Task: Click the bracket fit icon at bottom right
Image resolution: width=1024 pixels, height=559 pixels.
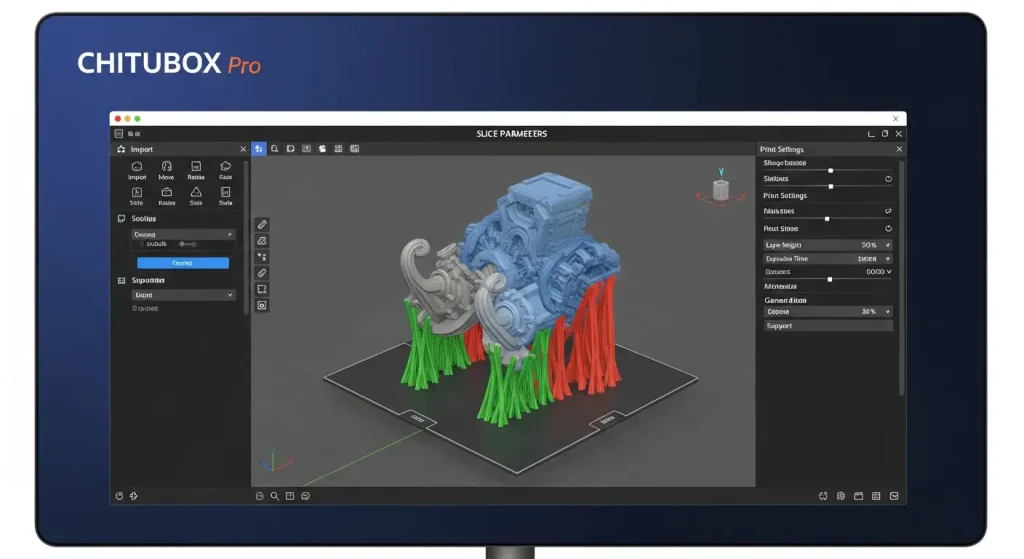Action: (x=823, y=496)
